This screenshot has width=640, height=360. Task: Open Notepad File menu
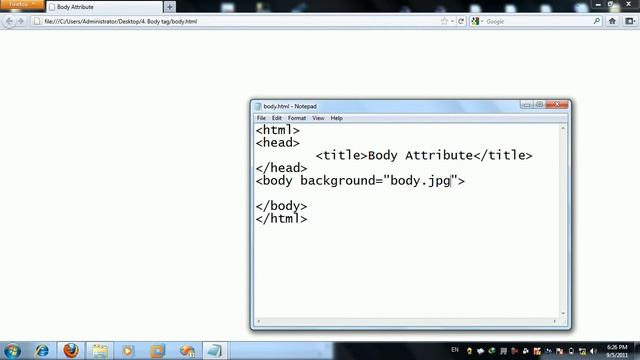click(x=261, y=118)
